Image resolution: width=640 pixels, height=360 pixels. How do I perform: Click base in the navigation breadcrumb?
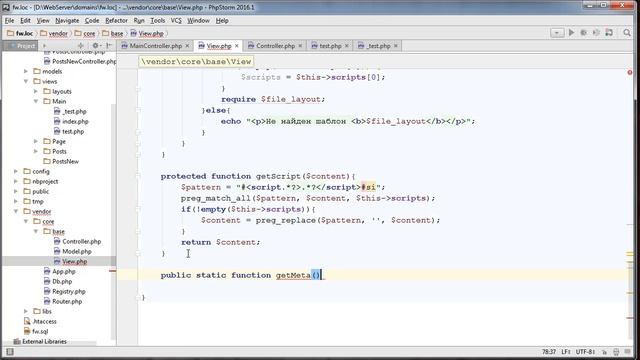click(x=113, y=33)
